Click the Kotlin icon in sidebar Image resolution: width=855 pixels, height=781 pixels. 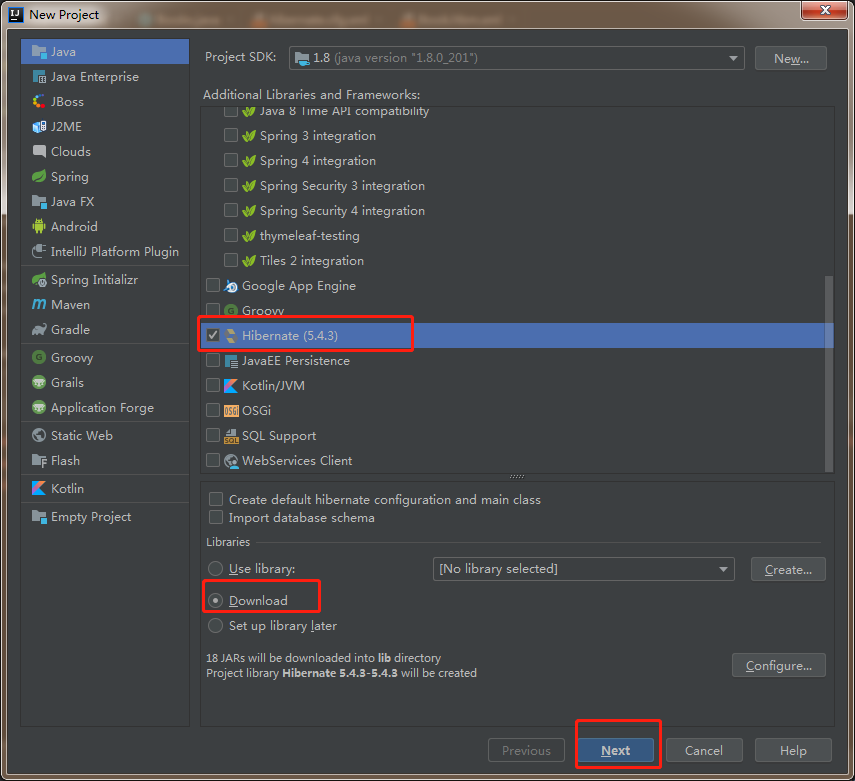pos(39,489)
